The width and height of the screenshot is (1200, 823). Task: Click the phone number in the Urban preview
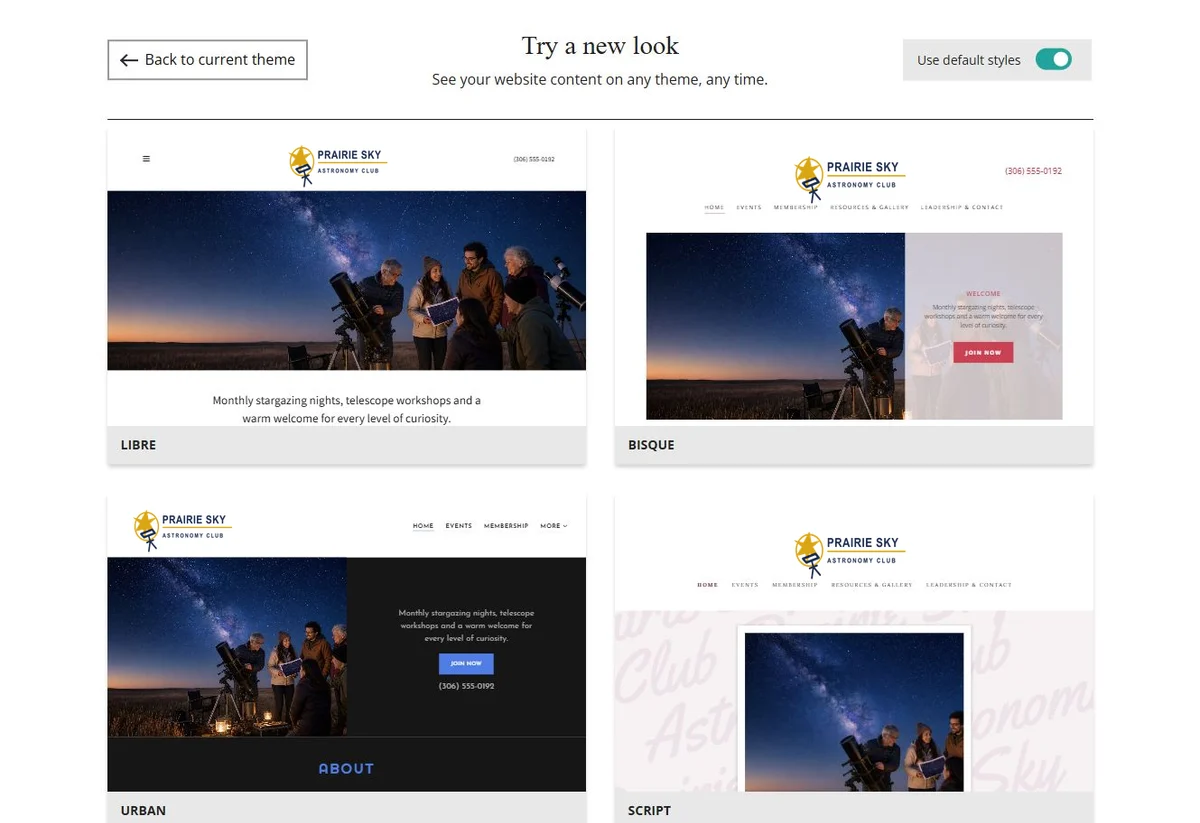466,686
